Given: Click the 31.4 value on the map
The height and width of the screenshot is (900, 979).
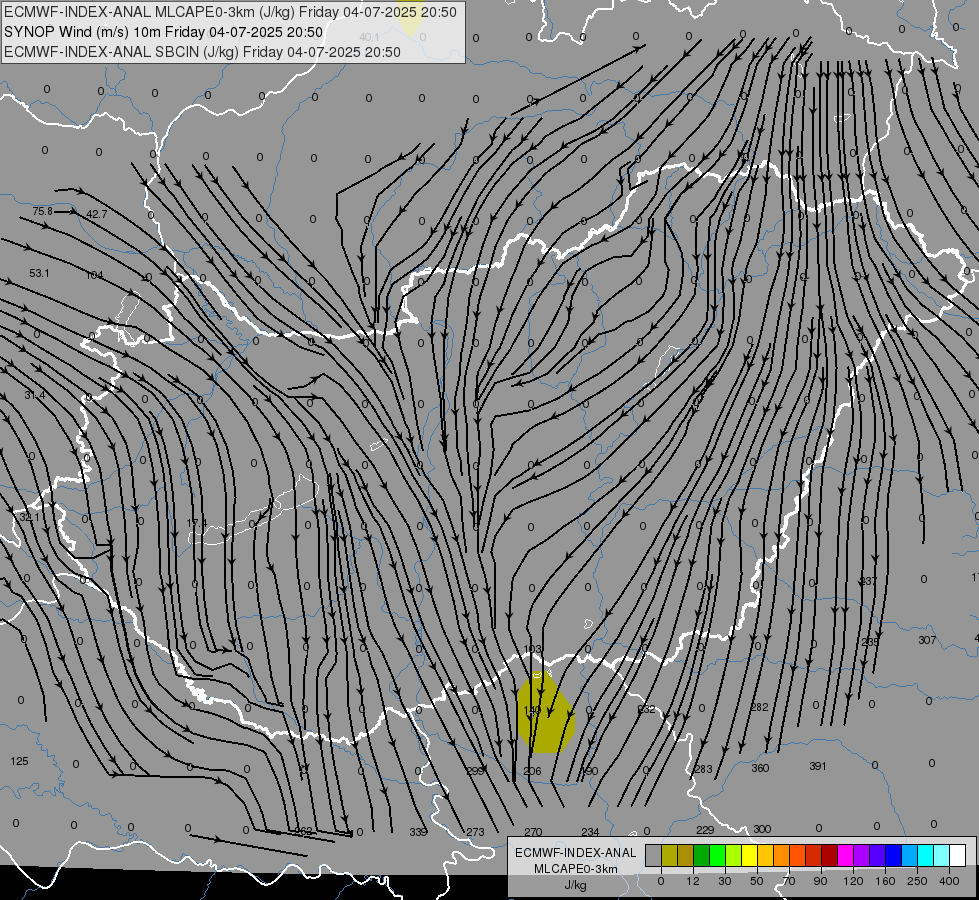Looking at the screenshot, I should (35, 395).
